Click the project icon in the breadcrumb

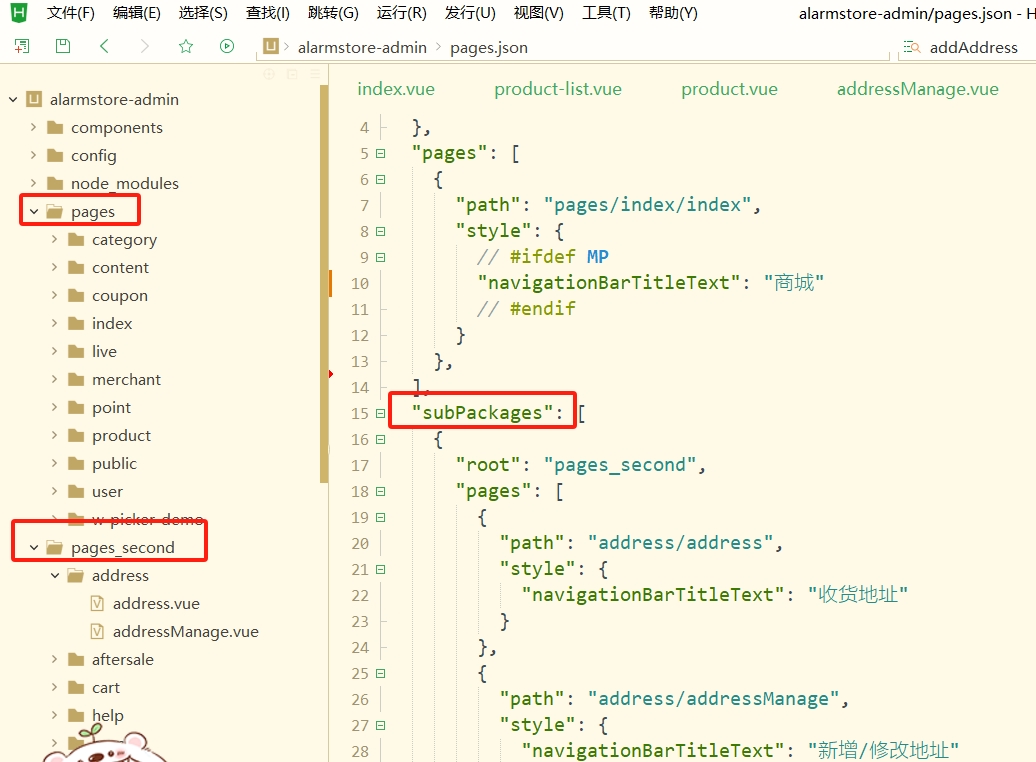click(x=270, y=46)
